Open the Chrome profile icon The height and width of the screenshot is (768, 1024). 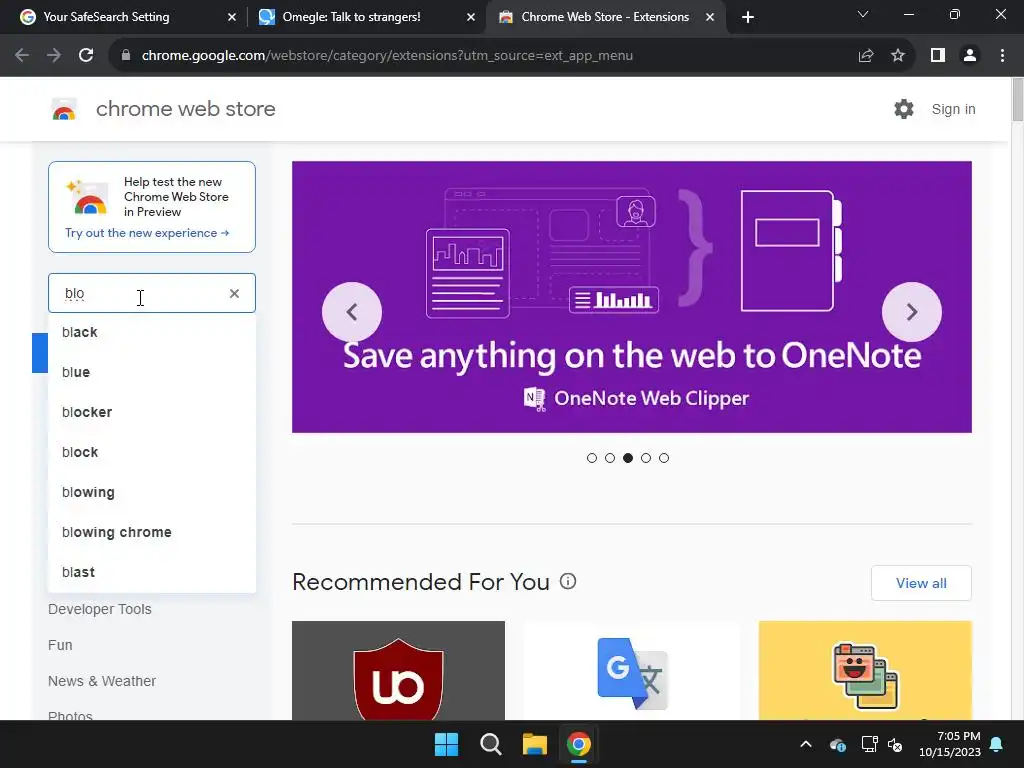coord(970,56)
